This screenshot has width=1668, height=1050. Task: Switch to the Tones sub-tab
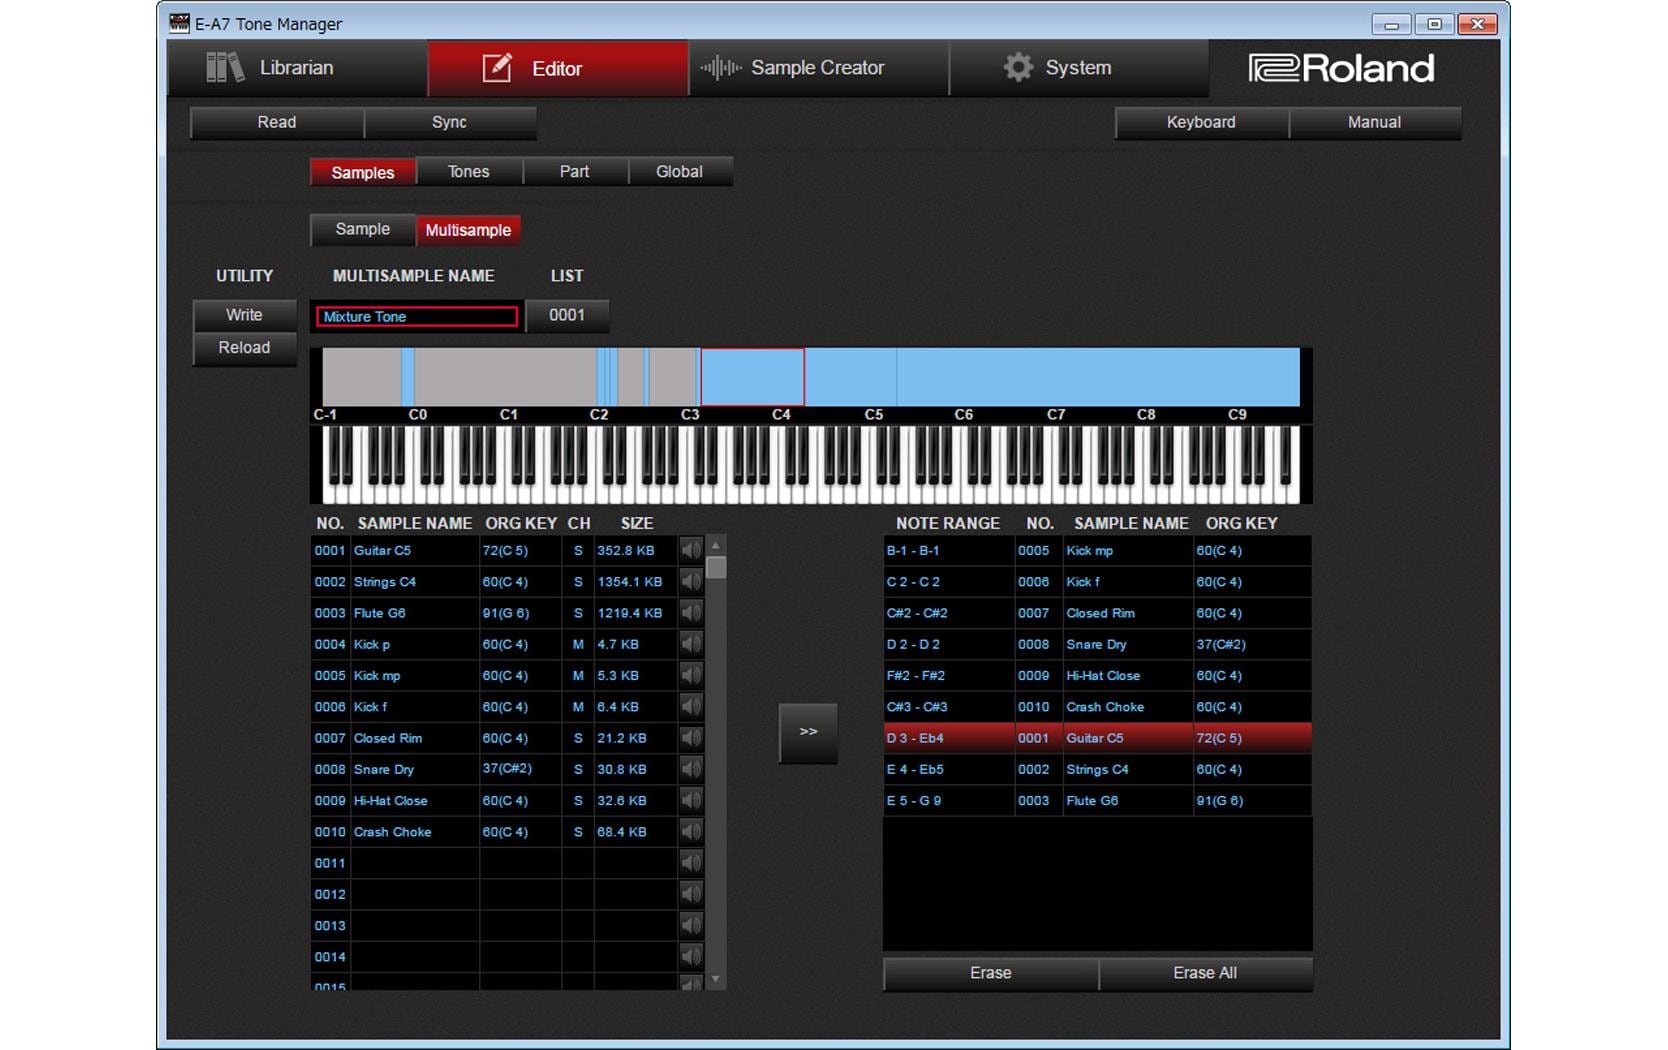(469, 172)
